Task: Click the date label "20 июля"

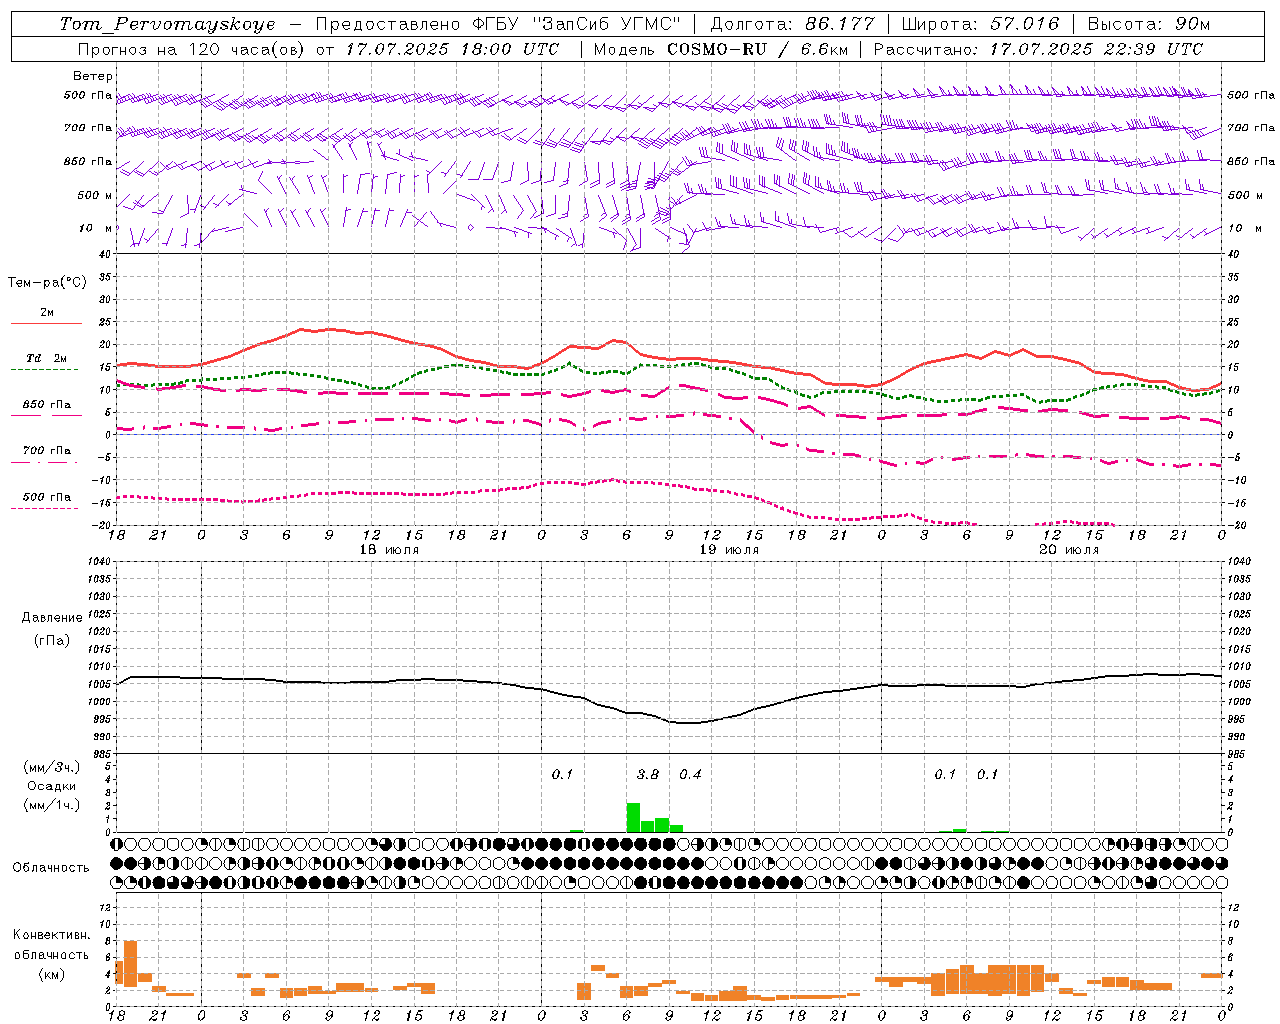Action: tap(1069, 550)
